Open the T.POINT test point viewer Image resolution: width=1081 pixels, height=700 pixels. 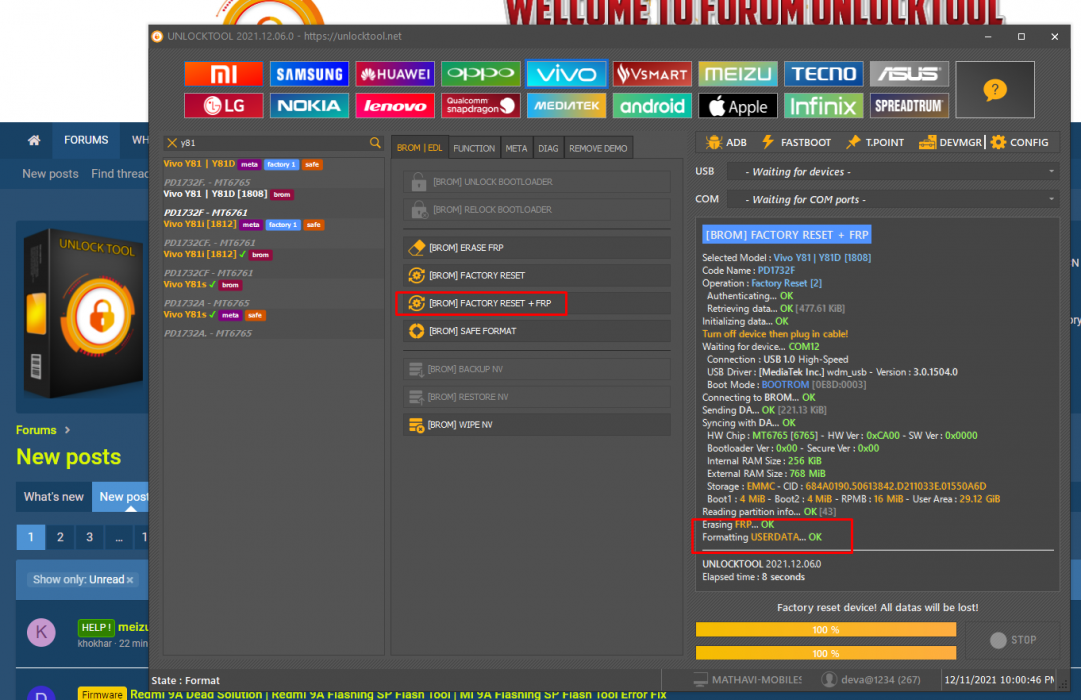[874, 143]
